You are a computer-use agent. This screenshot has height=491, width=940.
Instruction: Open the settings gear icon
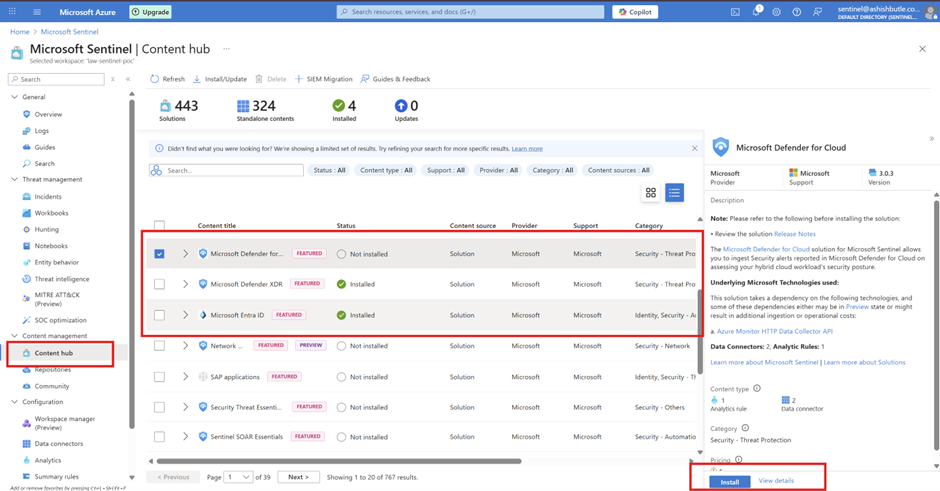(x=776, y=12)
